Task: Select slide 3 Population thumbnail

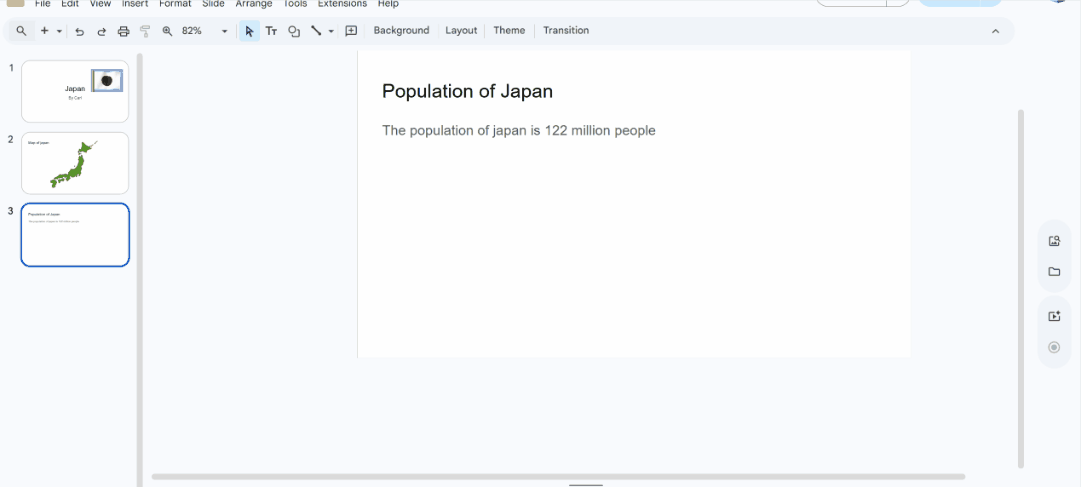Action: coord(75,235)
